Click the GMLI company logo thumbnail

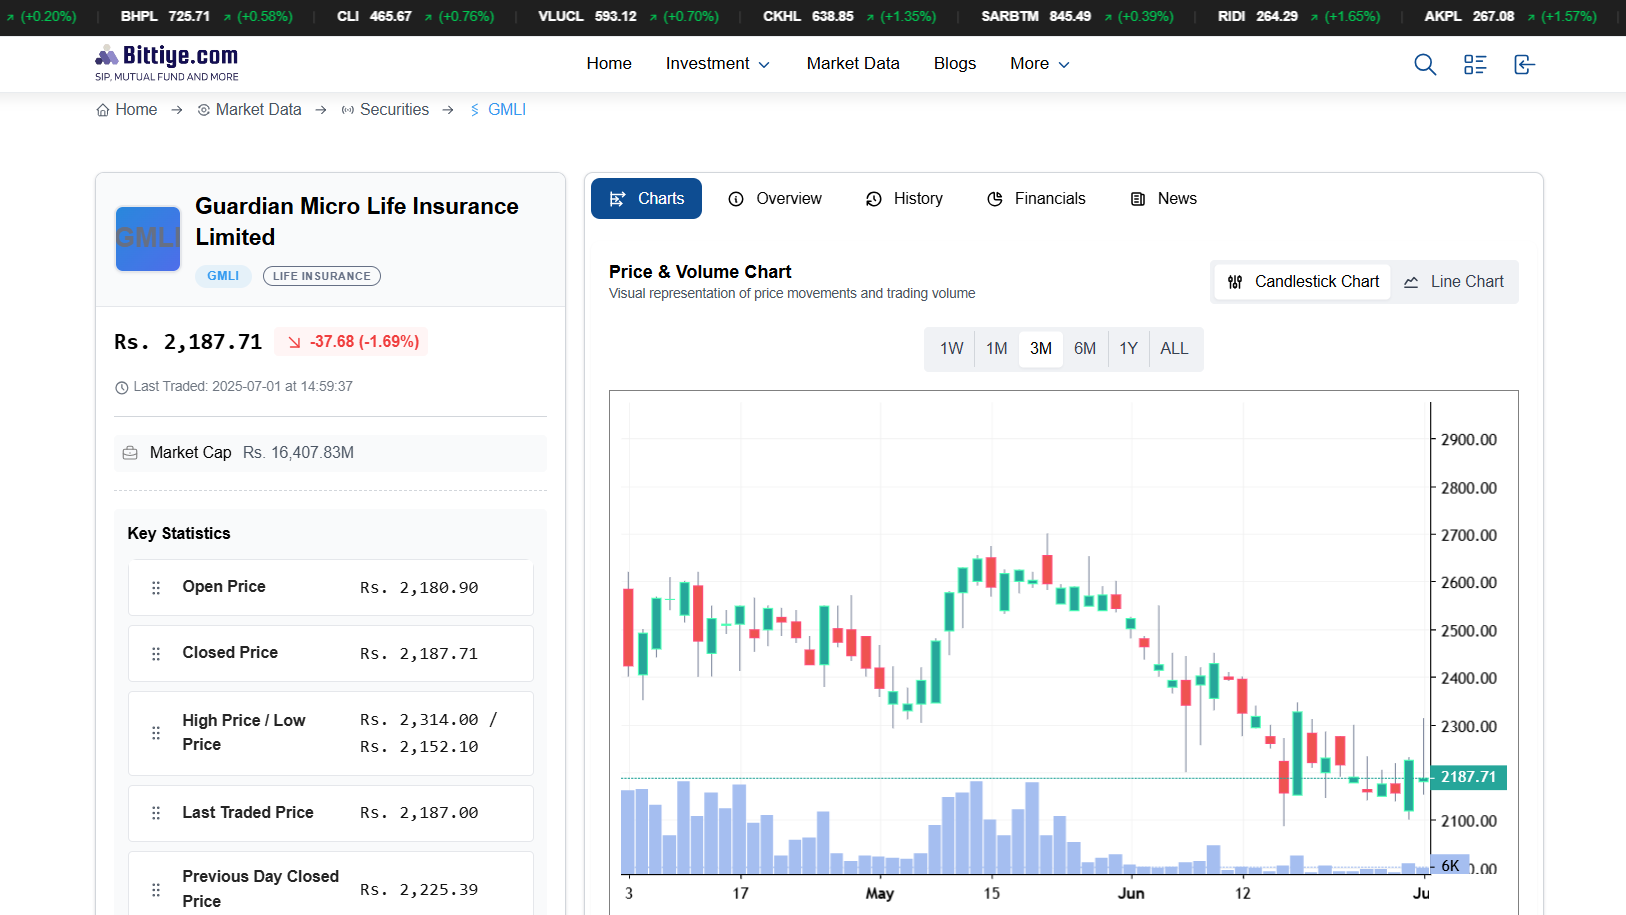(148, 239)
